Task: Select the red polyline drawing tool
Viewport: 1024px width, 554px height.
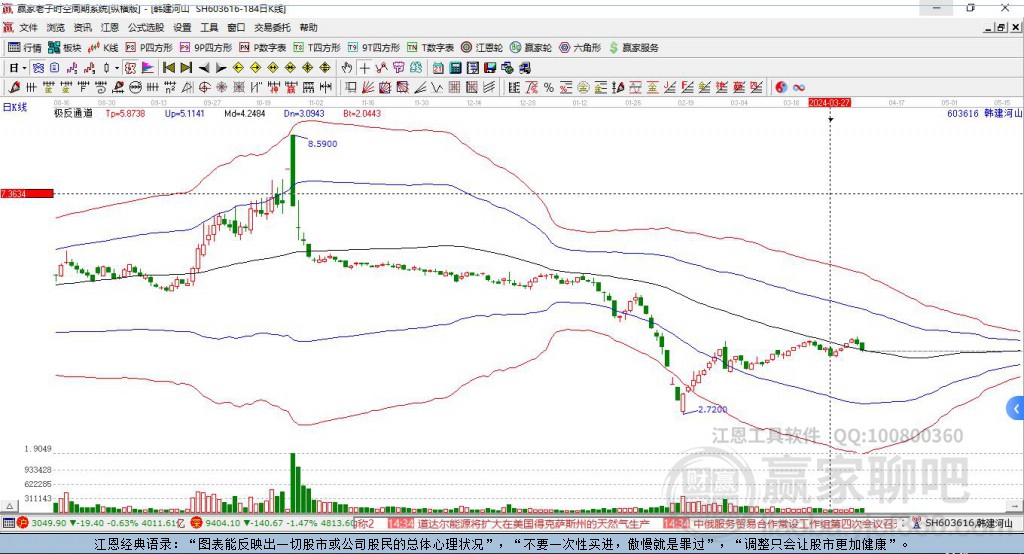Action: 381,68
